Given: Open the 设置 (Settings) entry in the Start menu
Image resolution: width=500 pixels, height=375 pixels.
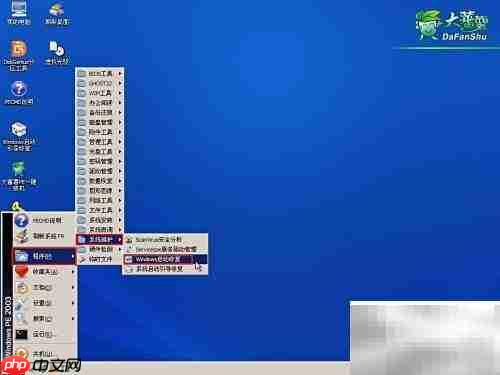Looking at the screenshot, I should click(44, 303).
